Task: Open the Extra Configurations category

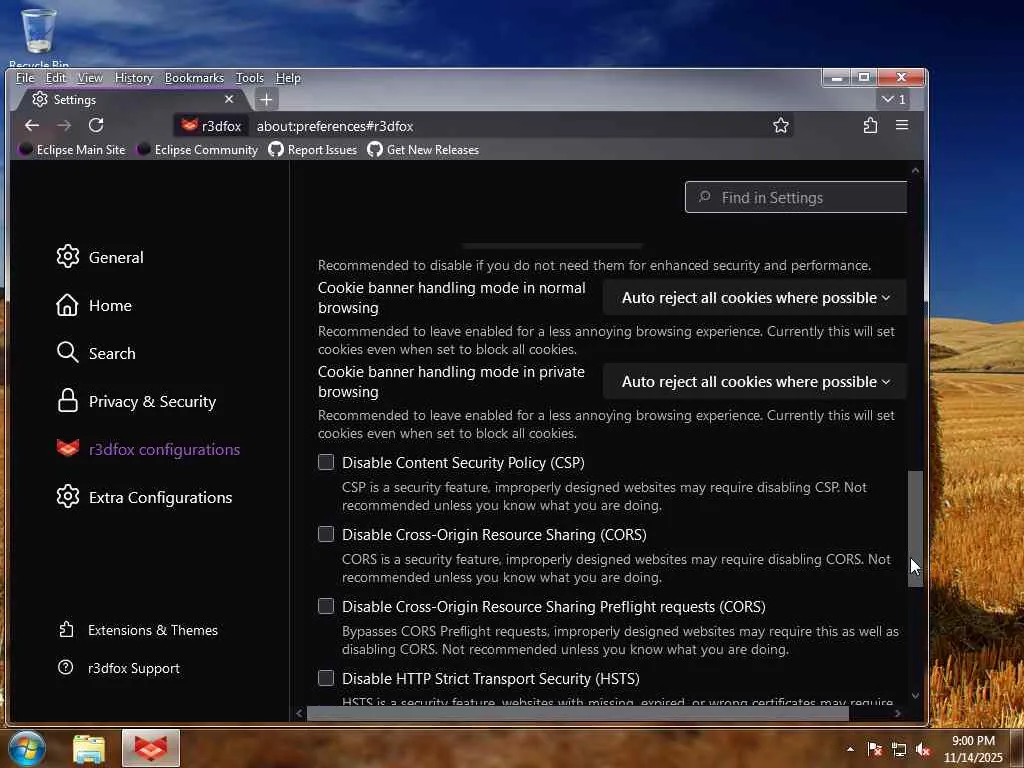Action: click(x=144, y=498)
